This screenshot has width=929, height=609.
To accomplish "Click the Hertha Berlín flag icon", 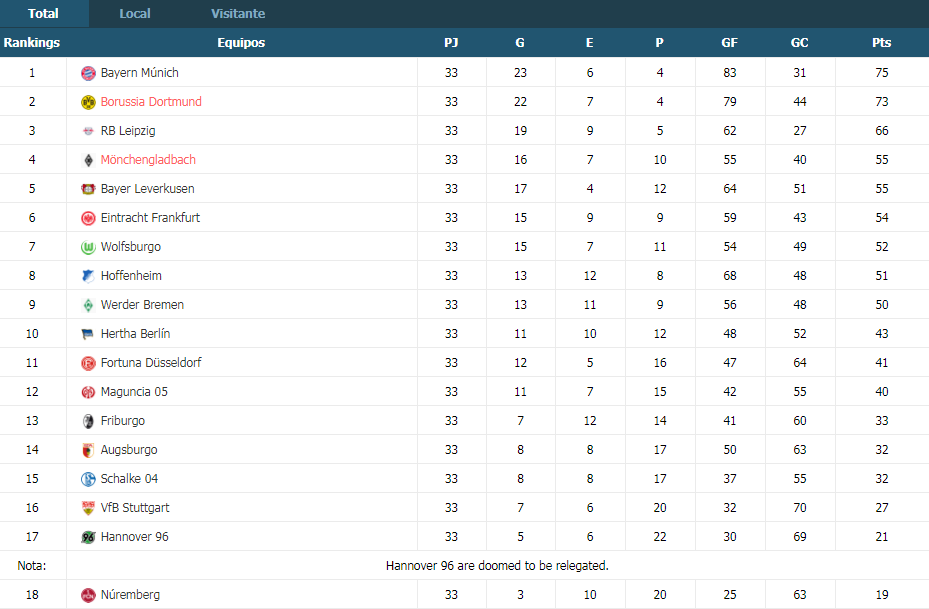I will coord(88,334).
